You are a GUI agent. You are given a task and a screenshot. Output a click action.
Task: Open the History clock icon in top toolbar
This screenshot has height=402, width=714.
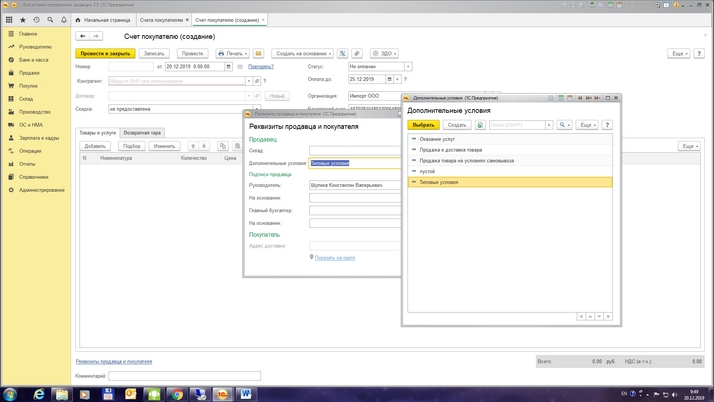pos(37,19)
